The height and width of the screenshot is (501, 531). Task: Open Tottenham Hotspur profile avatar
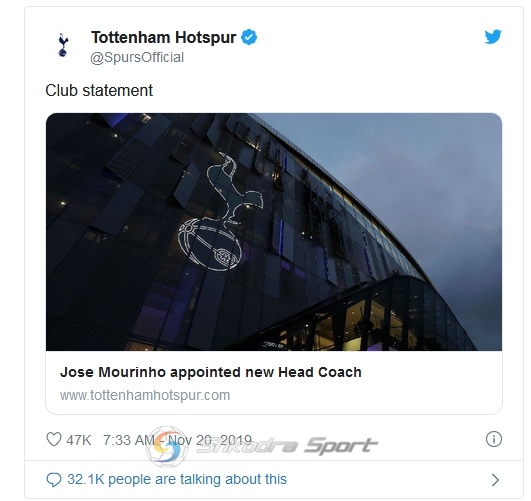[63, 44]
